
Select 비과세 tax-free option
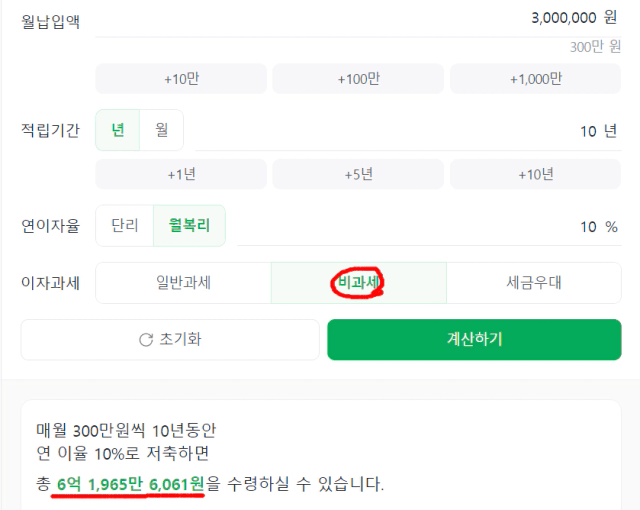click(x=359, y=283)
